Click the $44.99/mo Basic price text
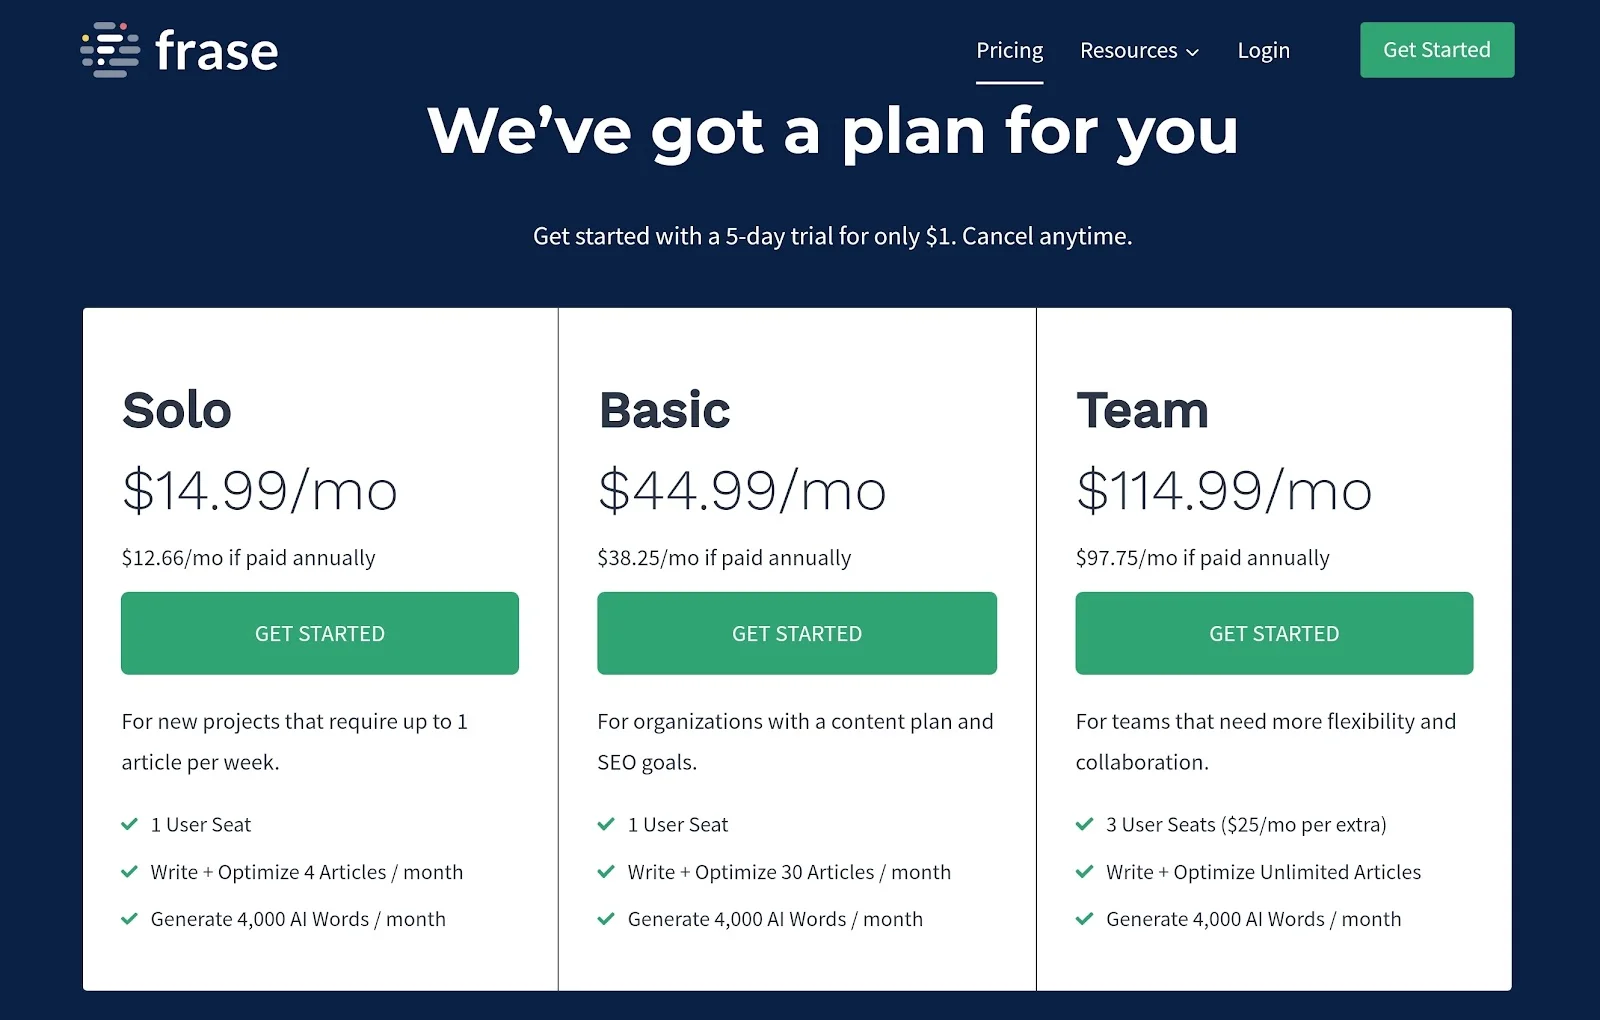This screenshot has width=1600, height=1020. click(742, 490)
